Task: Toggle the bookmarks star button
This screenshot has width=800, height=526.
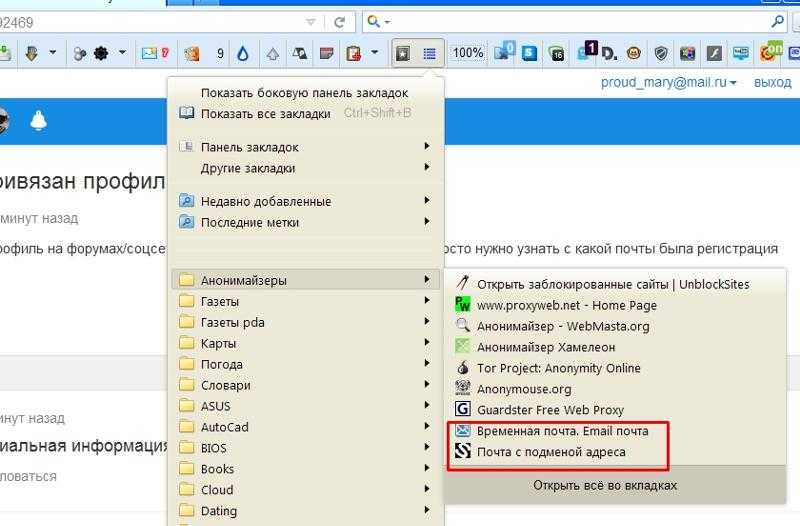Action: (403, 53)
